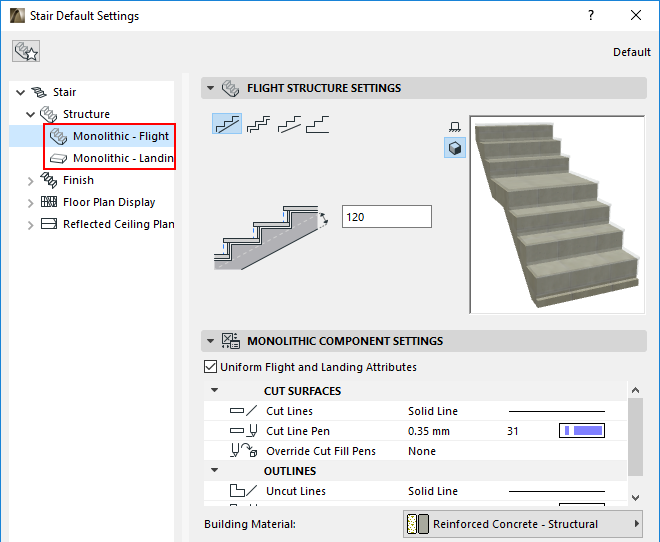The width and height of the screenshot is (660, 542).
Task: Click Solid Line value for Cut Lines
Action: [x=433, y=411]
